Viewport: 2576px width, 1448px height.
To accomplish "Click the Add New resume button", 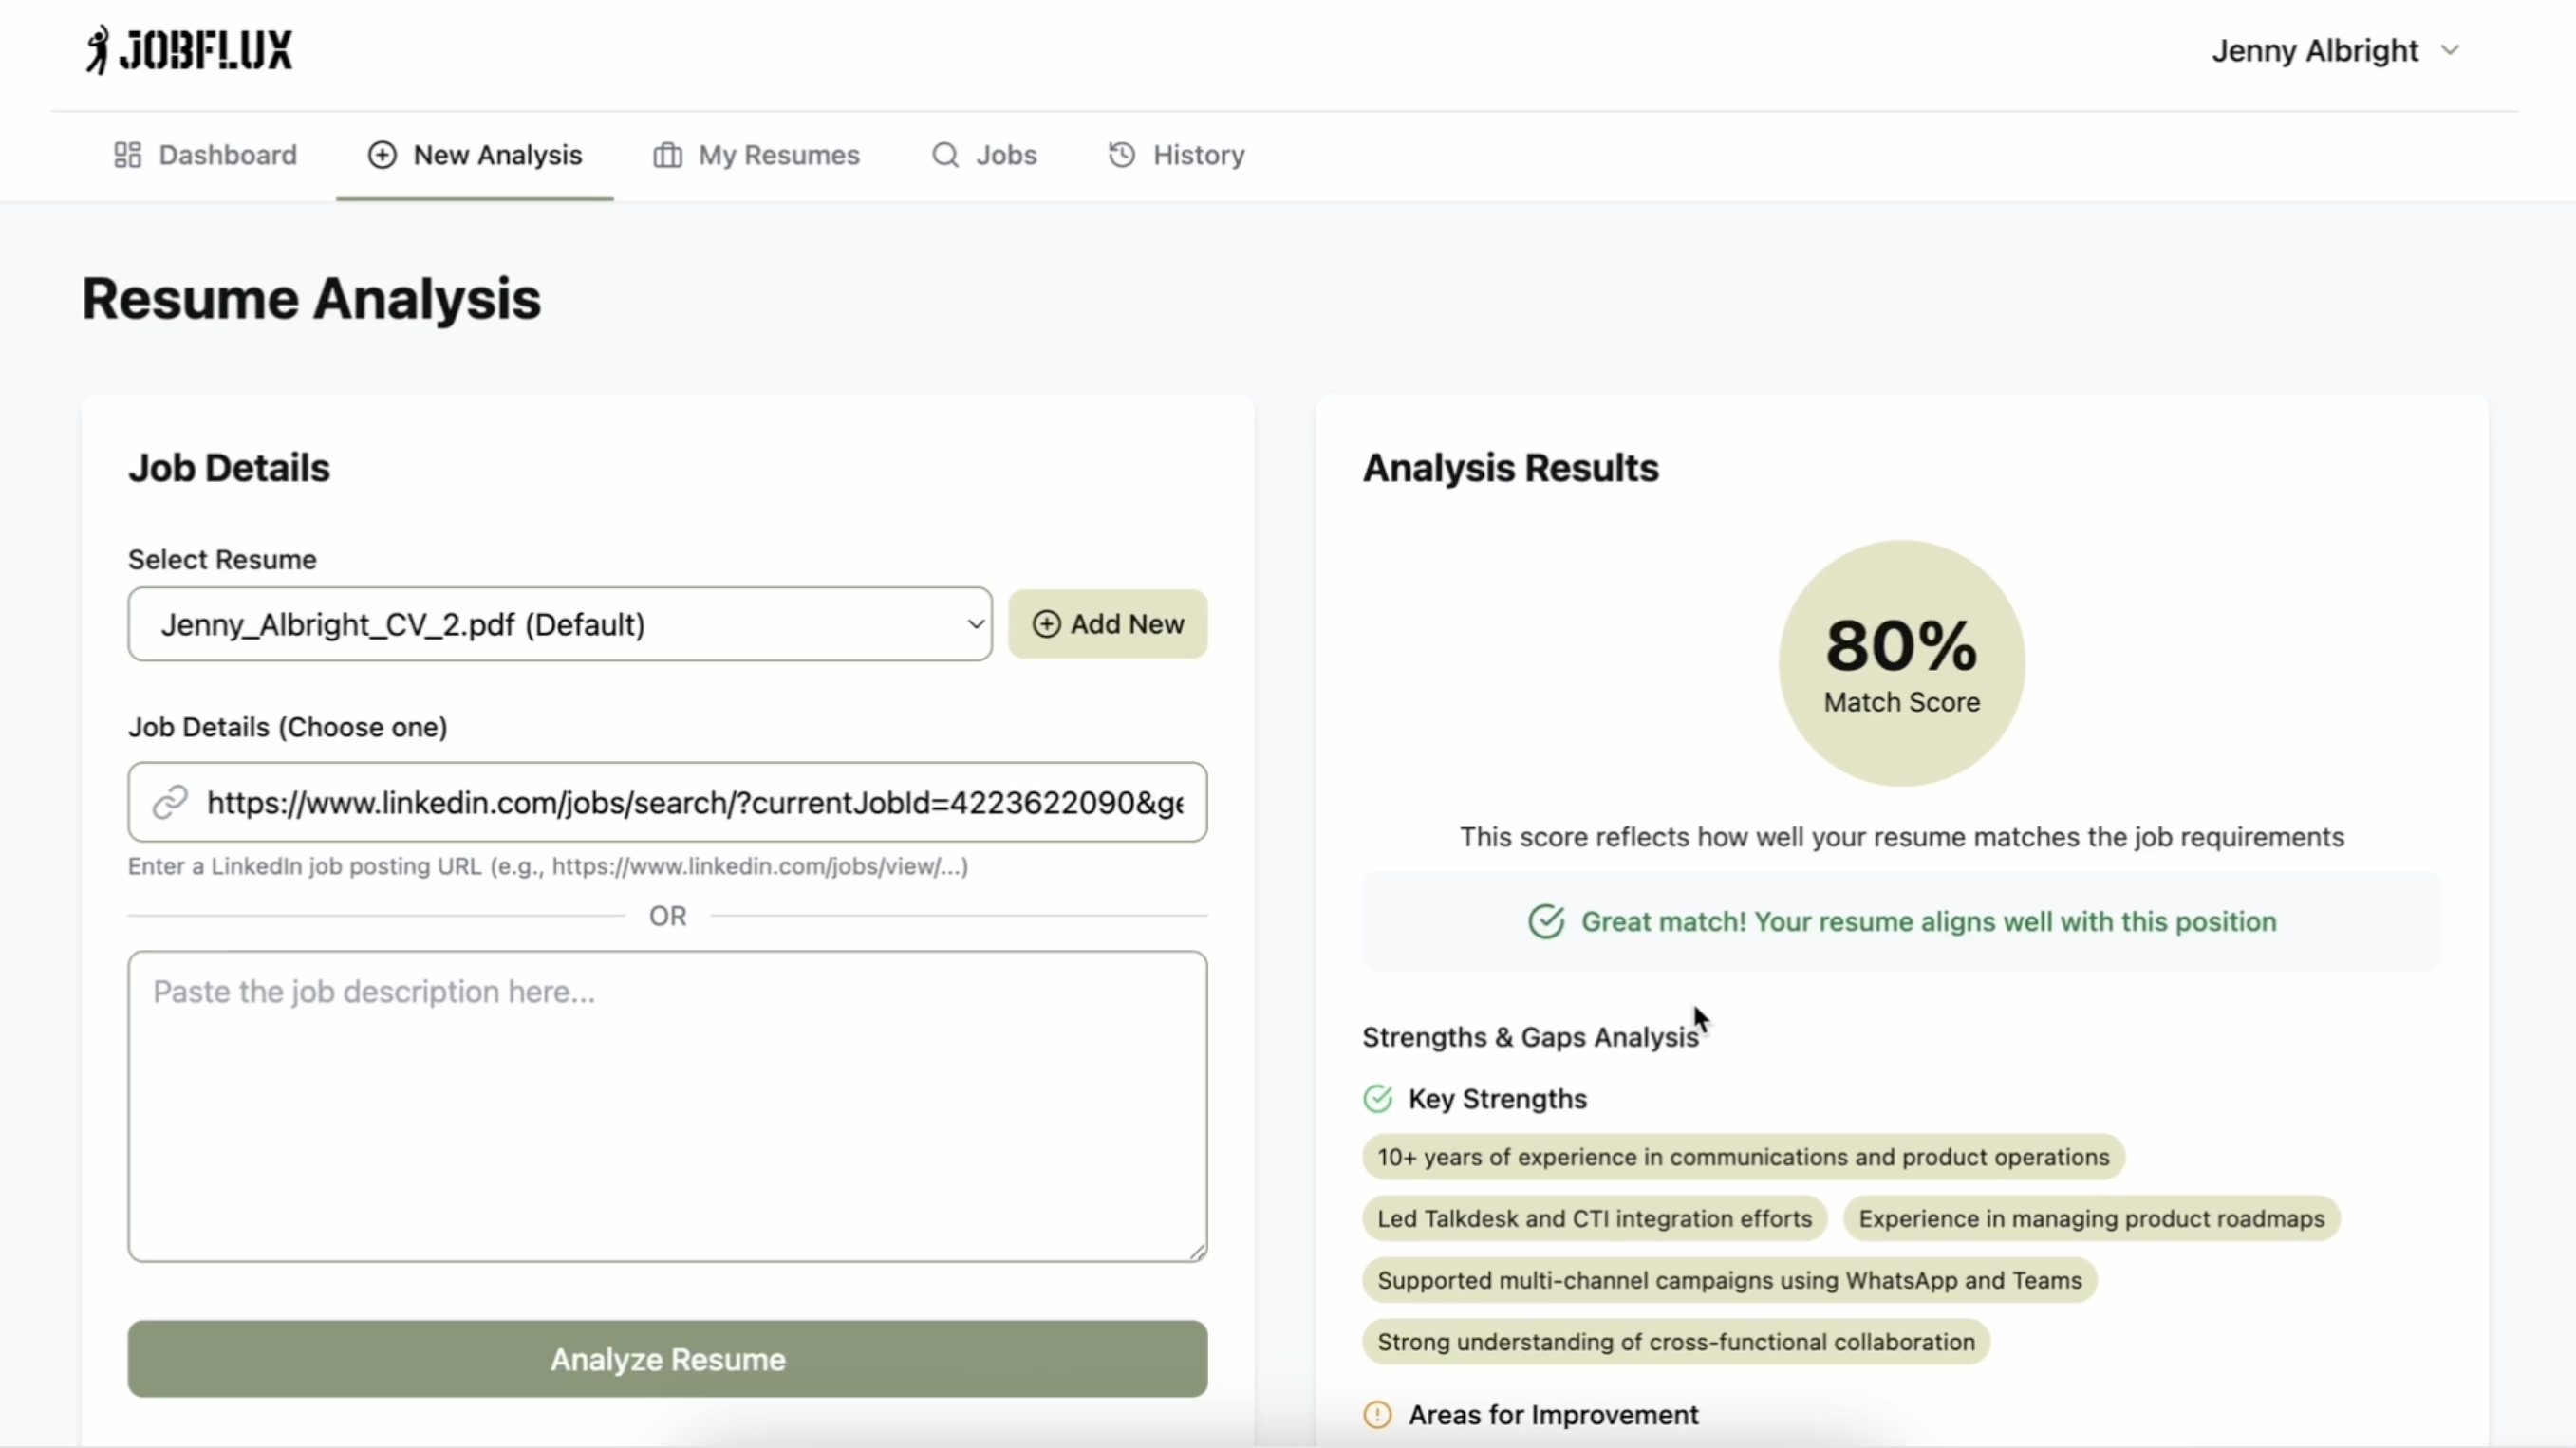I will 1107,624.
